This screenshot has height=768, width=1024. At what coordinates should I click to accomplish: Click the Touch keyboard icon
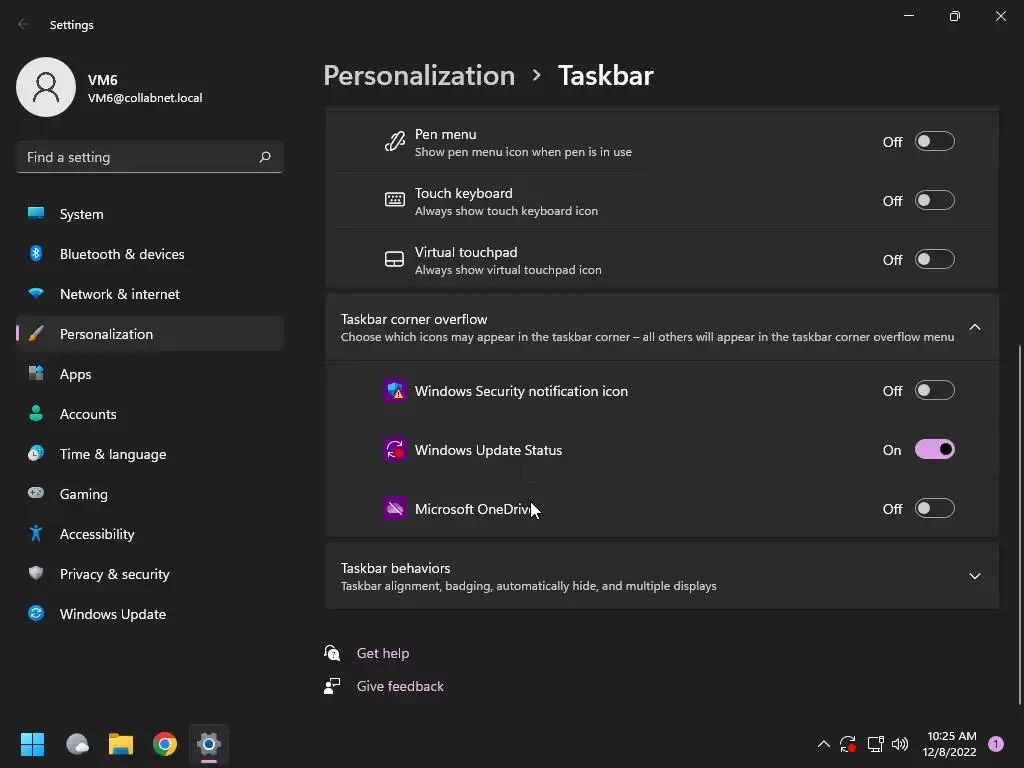(x=394, y=199)
